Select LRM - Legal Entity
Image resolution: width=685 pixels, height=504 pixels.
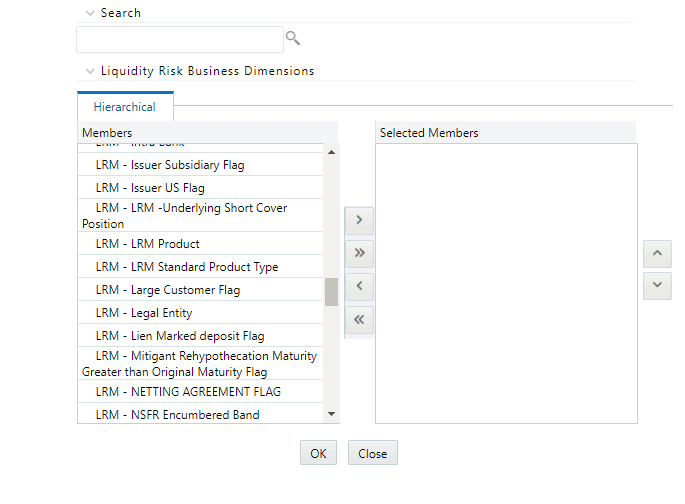200,313
